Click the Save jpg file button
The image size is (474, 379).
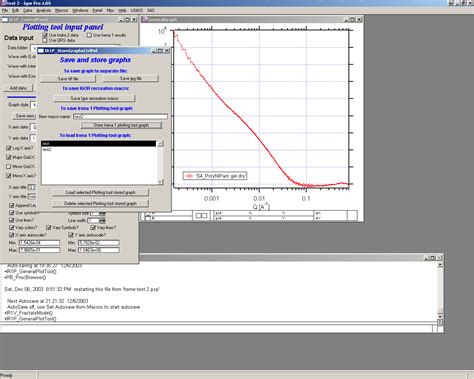(131, 79)
